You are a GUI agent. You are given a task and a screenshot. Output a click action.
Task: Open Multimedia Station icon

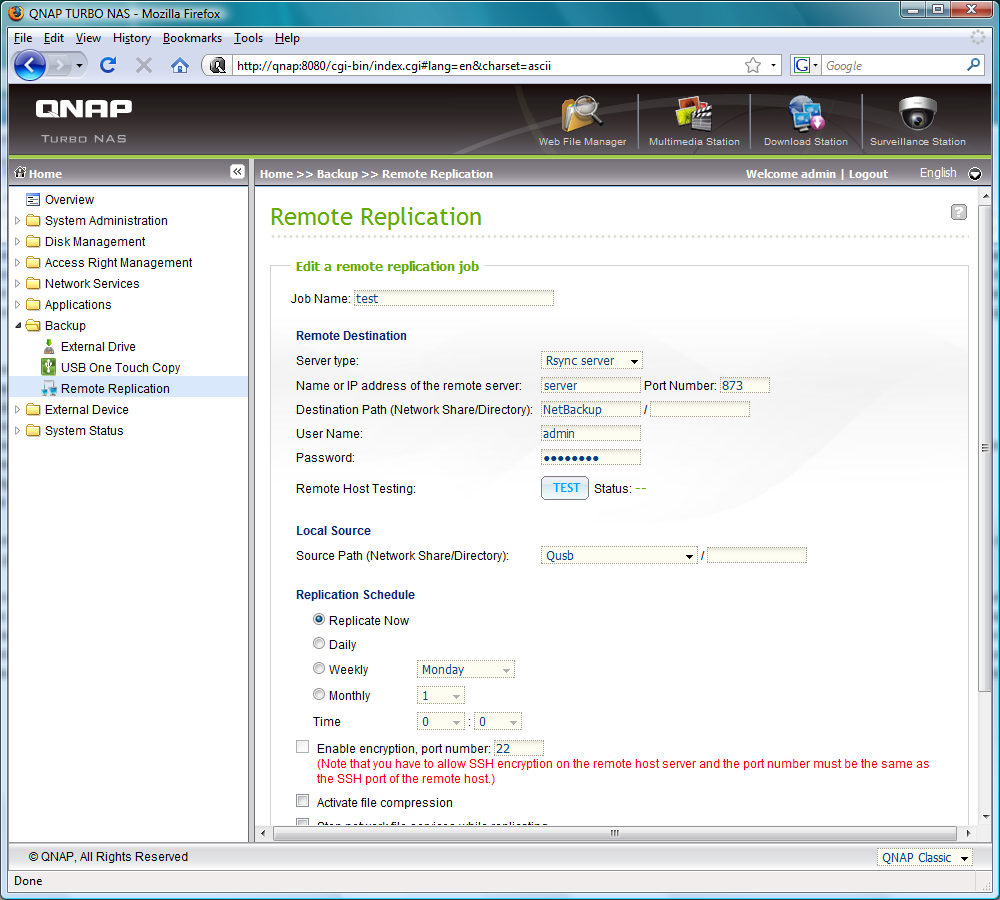[x=694, y=114]
